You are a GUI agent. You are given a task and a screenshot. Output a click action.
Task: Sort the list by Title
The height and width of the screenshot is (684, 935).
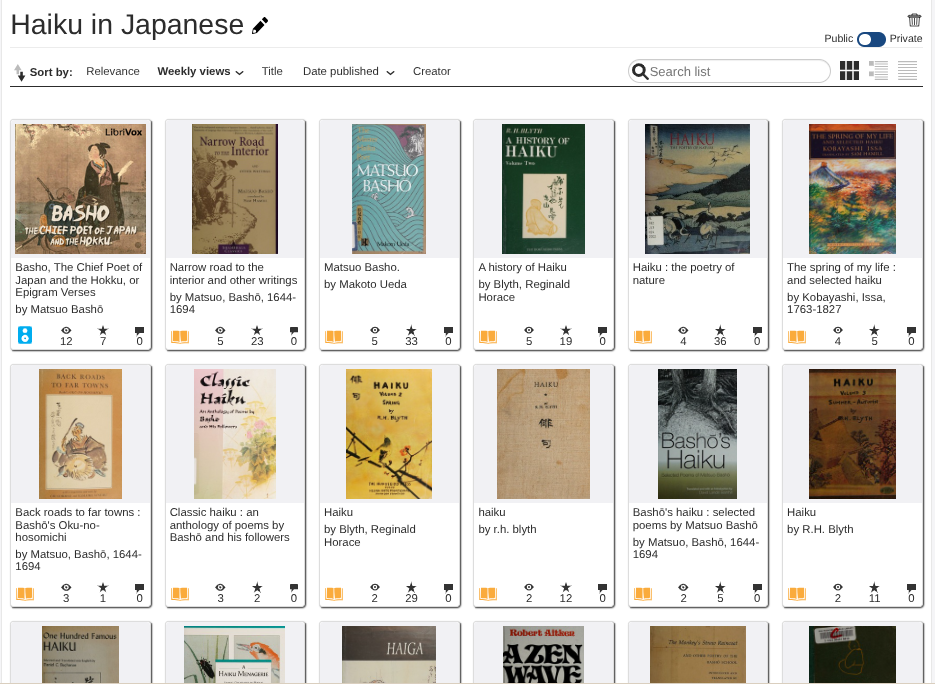tap(272, 72)
